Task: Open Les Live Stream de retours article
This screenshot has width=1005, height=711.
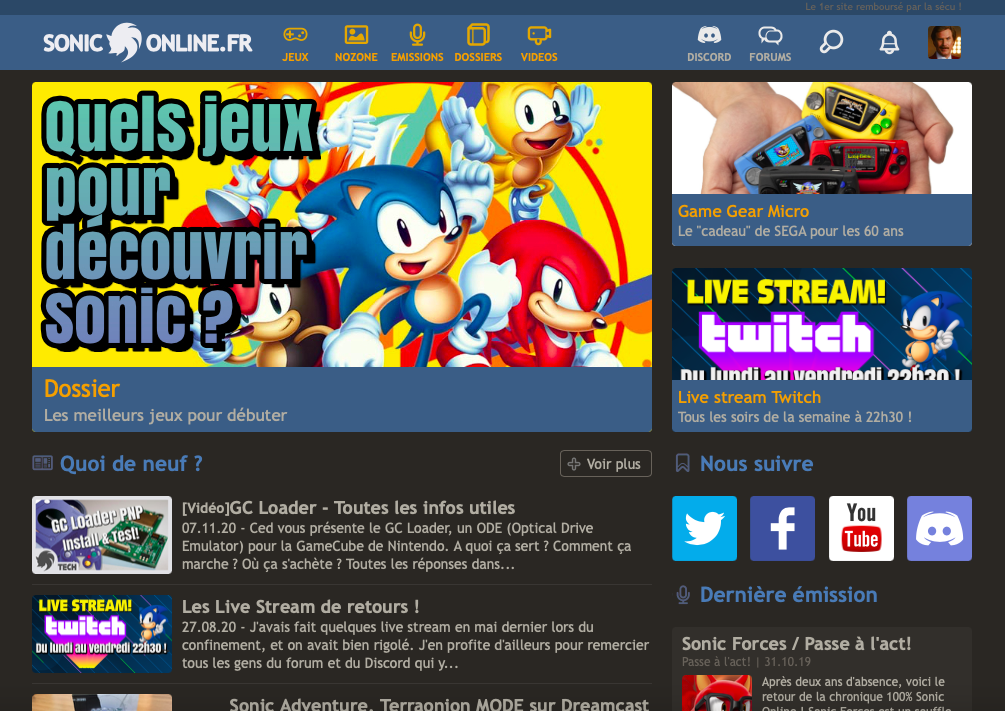Action: [301, 606]
